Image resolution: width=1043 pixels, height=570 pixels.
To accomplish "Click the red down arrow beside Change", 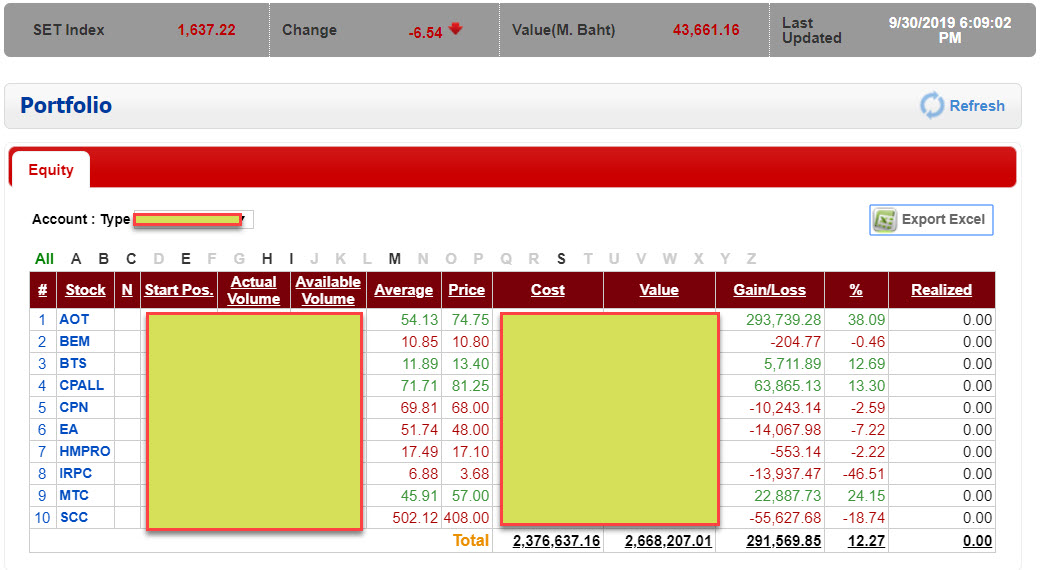I will click(456, 29).
